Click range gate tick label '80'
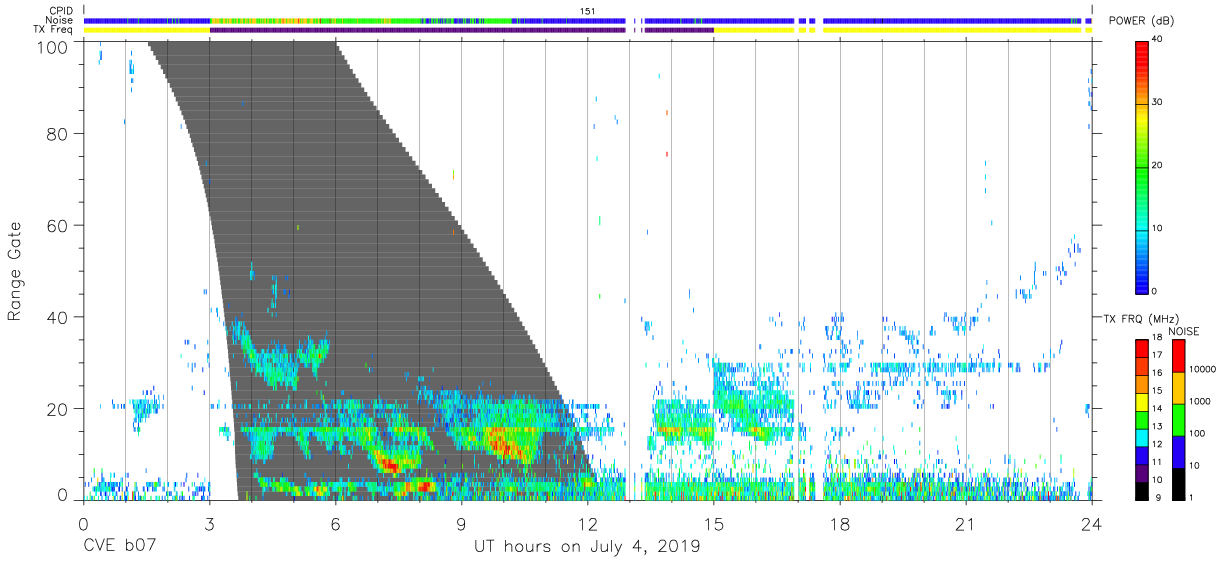Image resolution: width=1228 pixels, height=567 pixels. [x=58, y=133]
